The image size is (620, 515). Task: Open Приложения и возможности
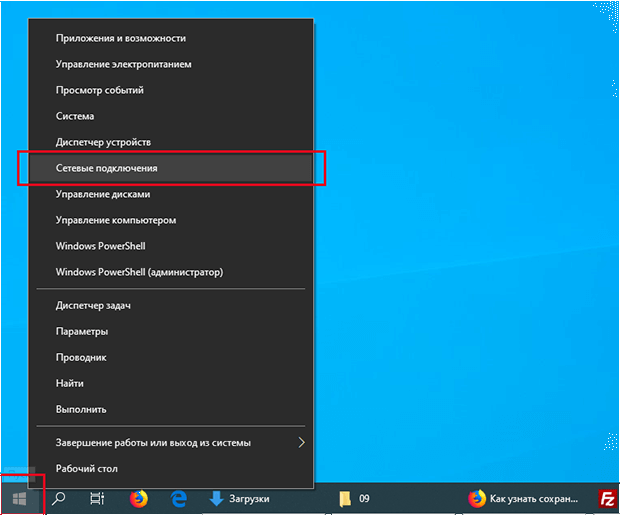point(171,38)
